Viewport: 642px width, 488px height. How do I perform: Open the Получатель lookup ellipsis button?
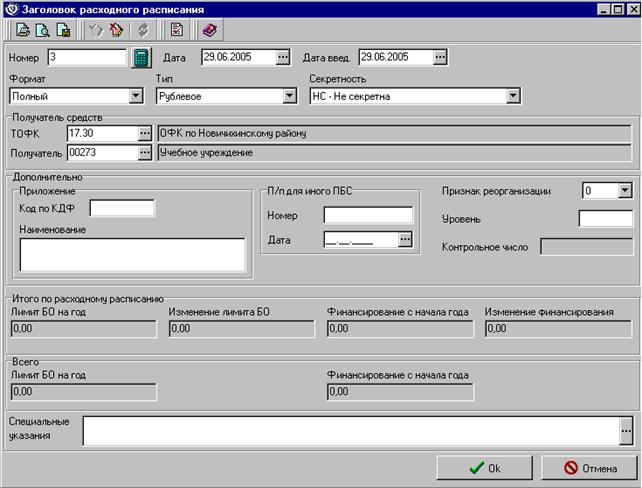pos(145,153)
